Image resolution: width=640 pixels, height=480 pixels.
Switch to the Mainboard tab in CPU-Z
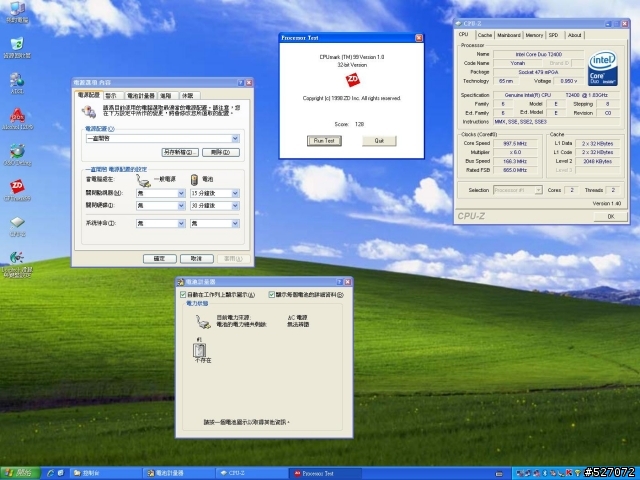[x=509, y=35]
